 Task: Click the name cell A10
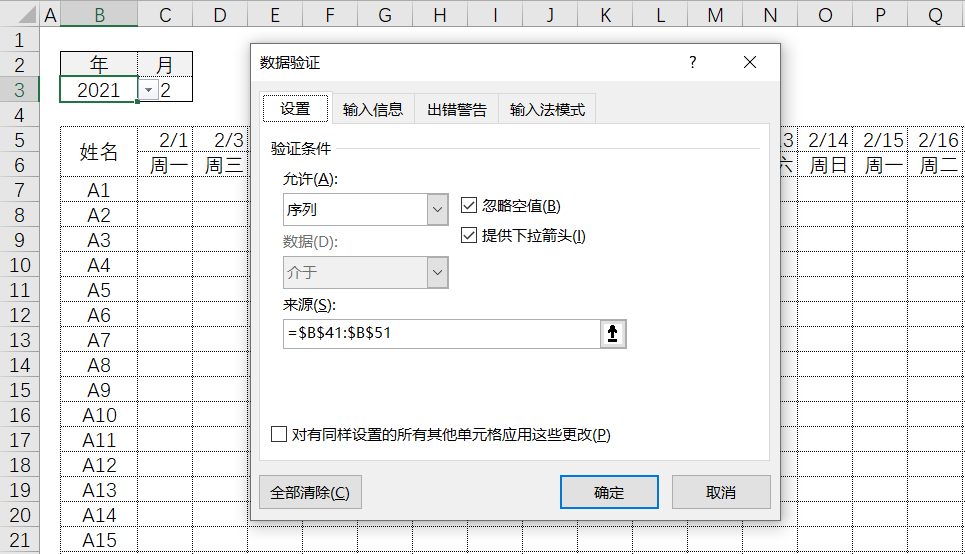point(98,415)
